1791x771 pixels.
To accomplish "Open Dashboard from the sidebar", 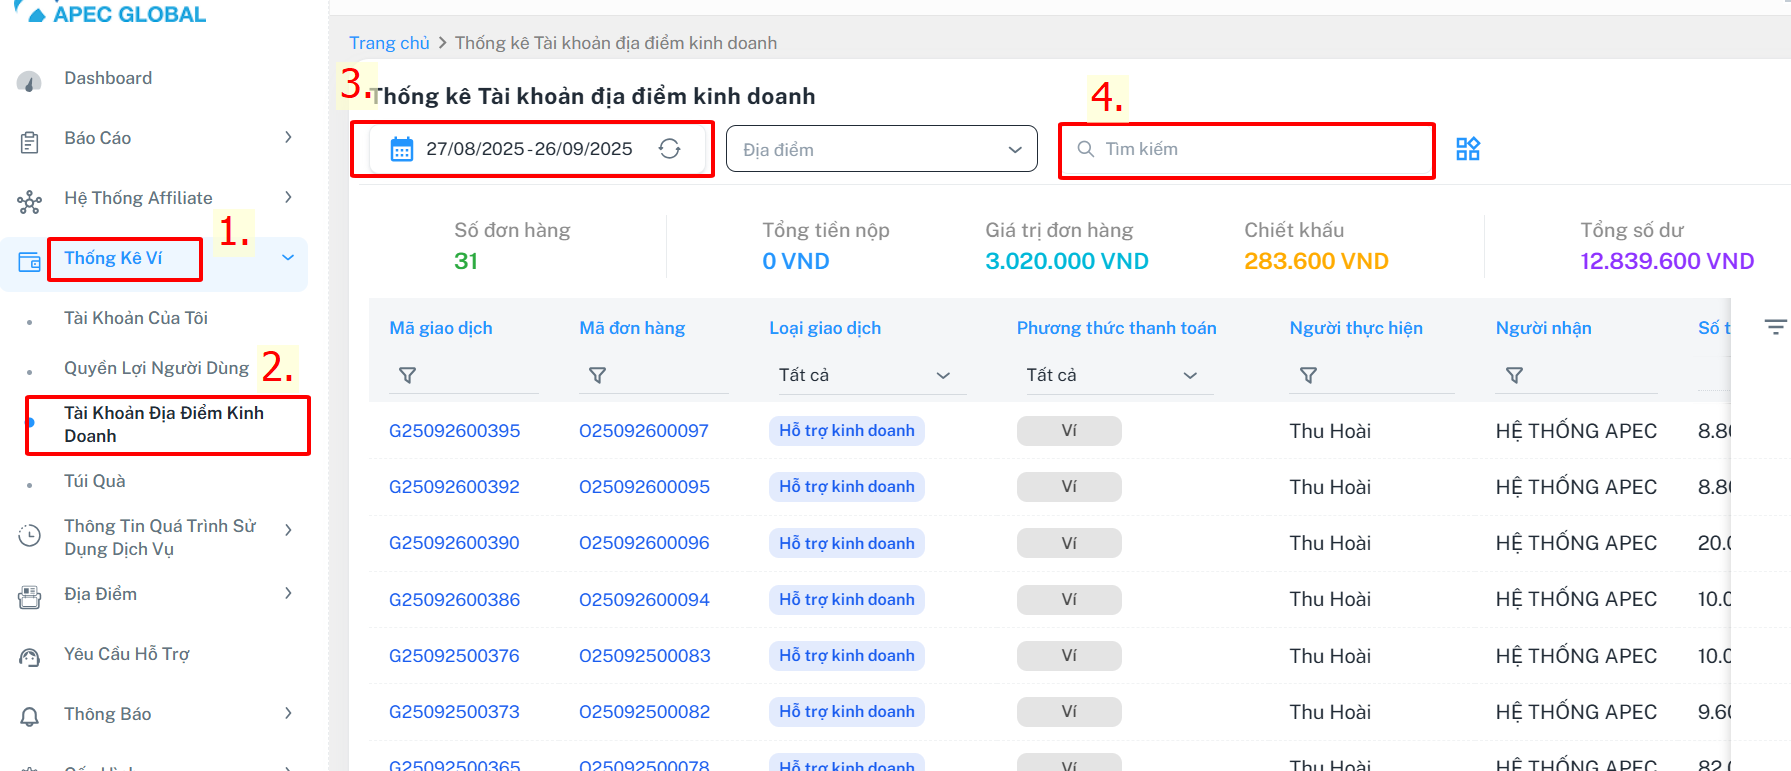I will (x=108, y=78).
